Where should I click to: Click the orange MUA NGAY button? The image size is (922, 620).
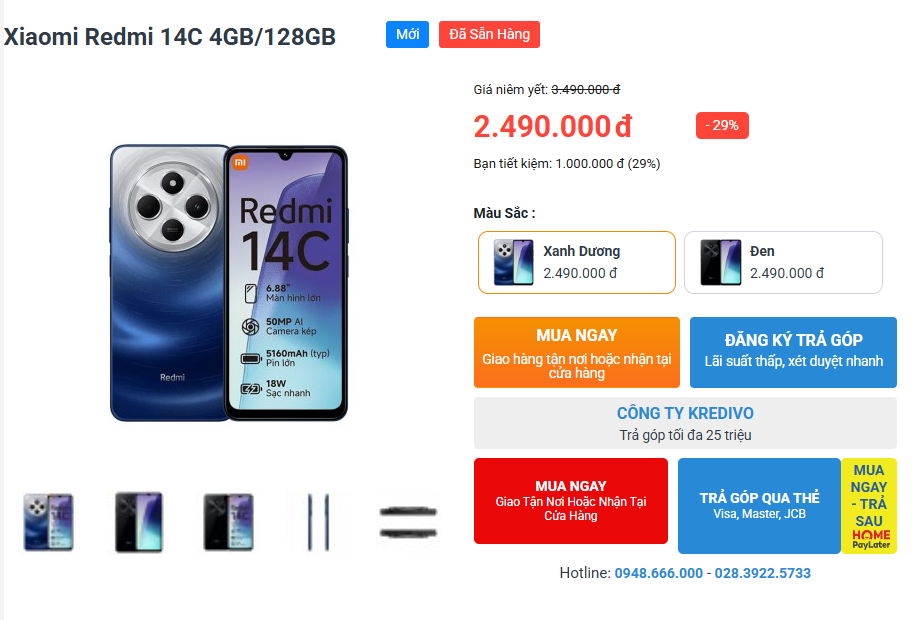[577, 352]
